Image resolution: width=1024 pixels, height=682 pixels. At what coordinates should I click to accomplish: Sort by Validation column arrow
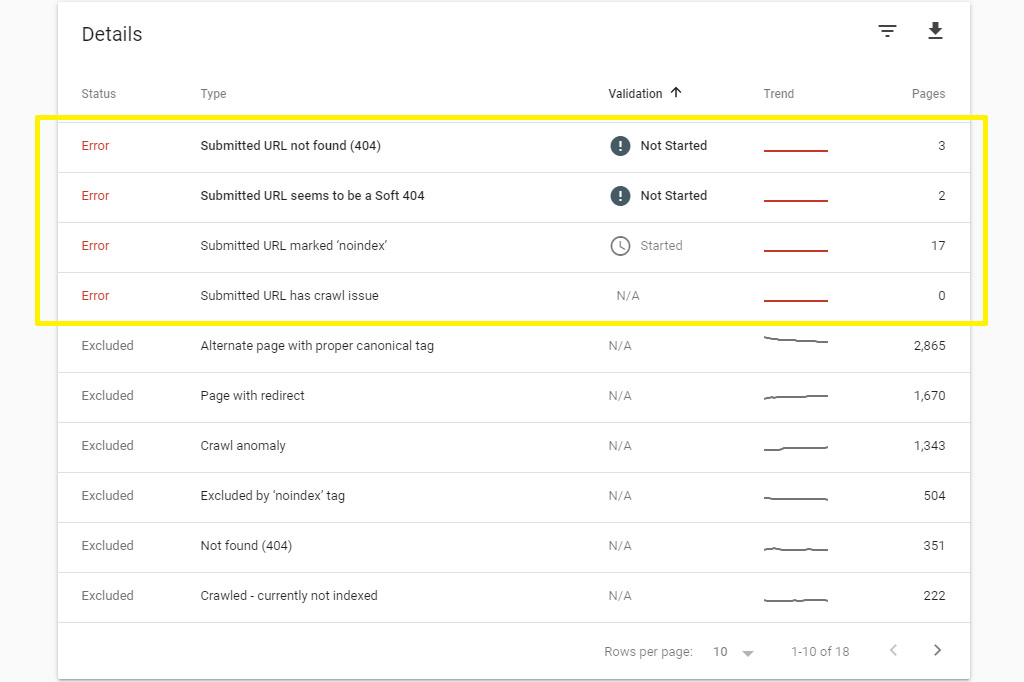pos(676,93)
